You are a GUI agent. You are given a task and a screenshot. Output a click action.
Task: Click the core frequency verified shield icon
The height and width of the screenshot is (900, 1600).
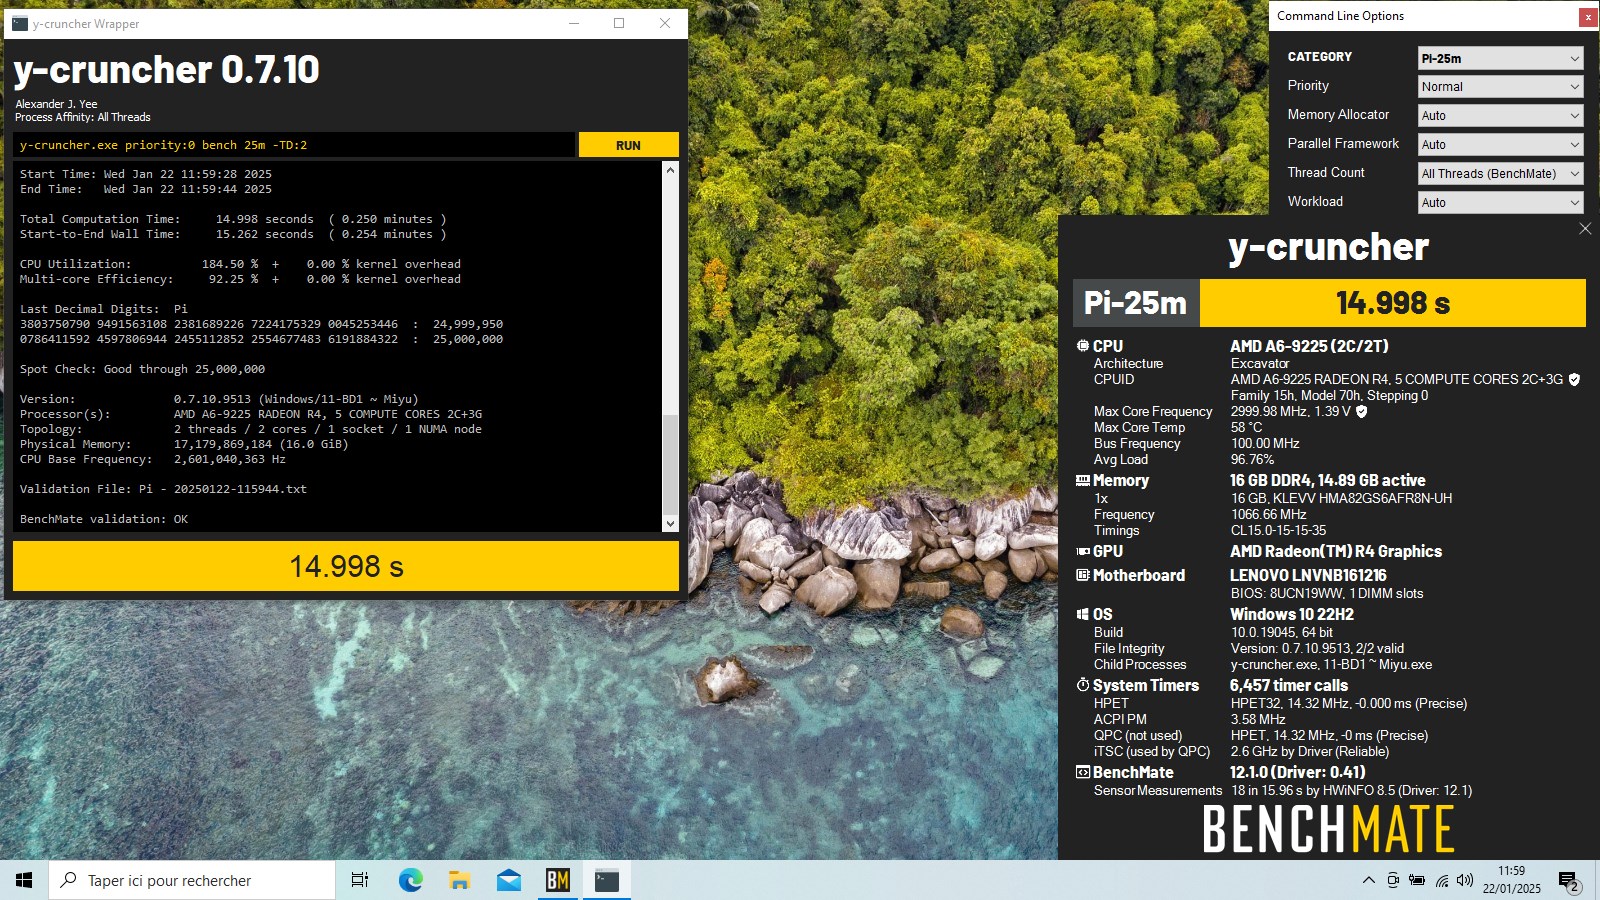coord(1361,412)
